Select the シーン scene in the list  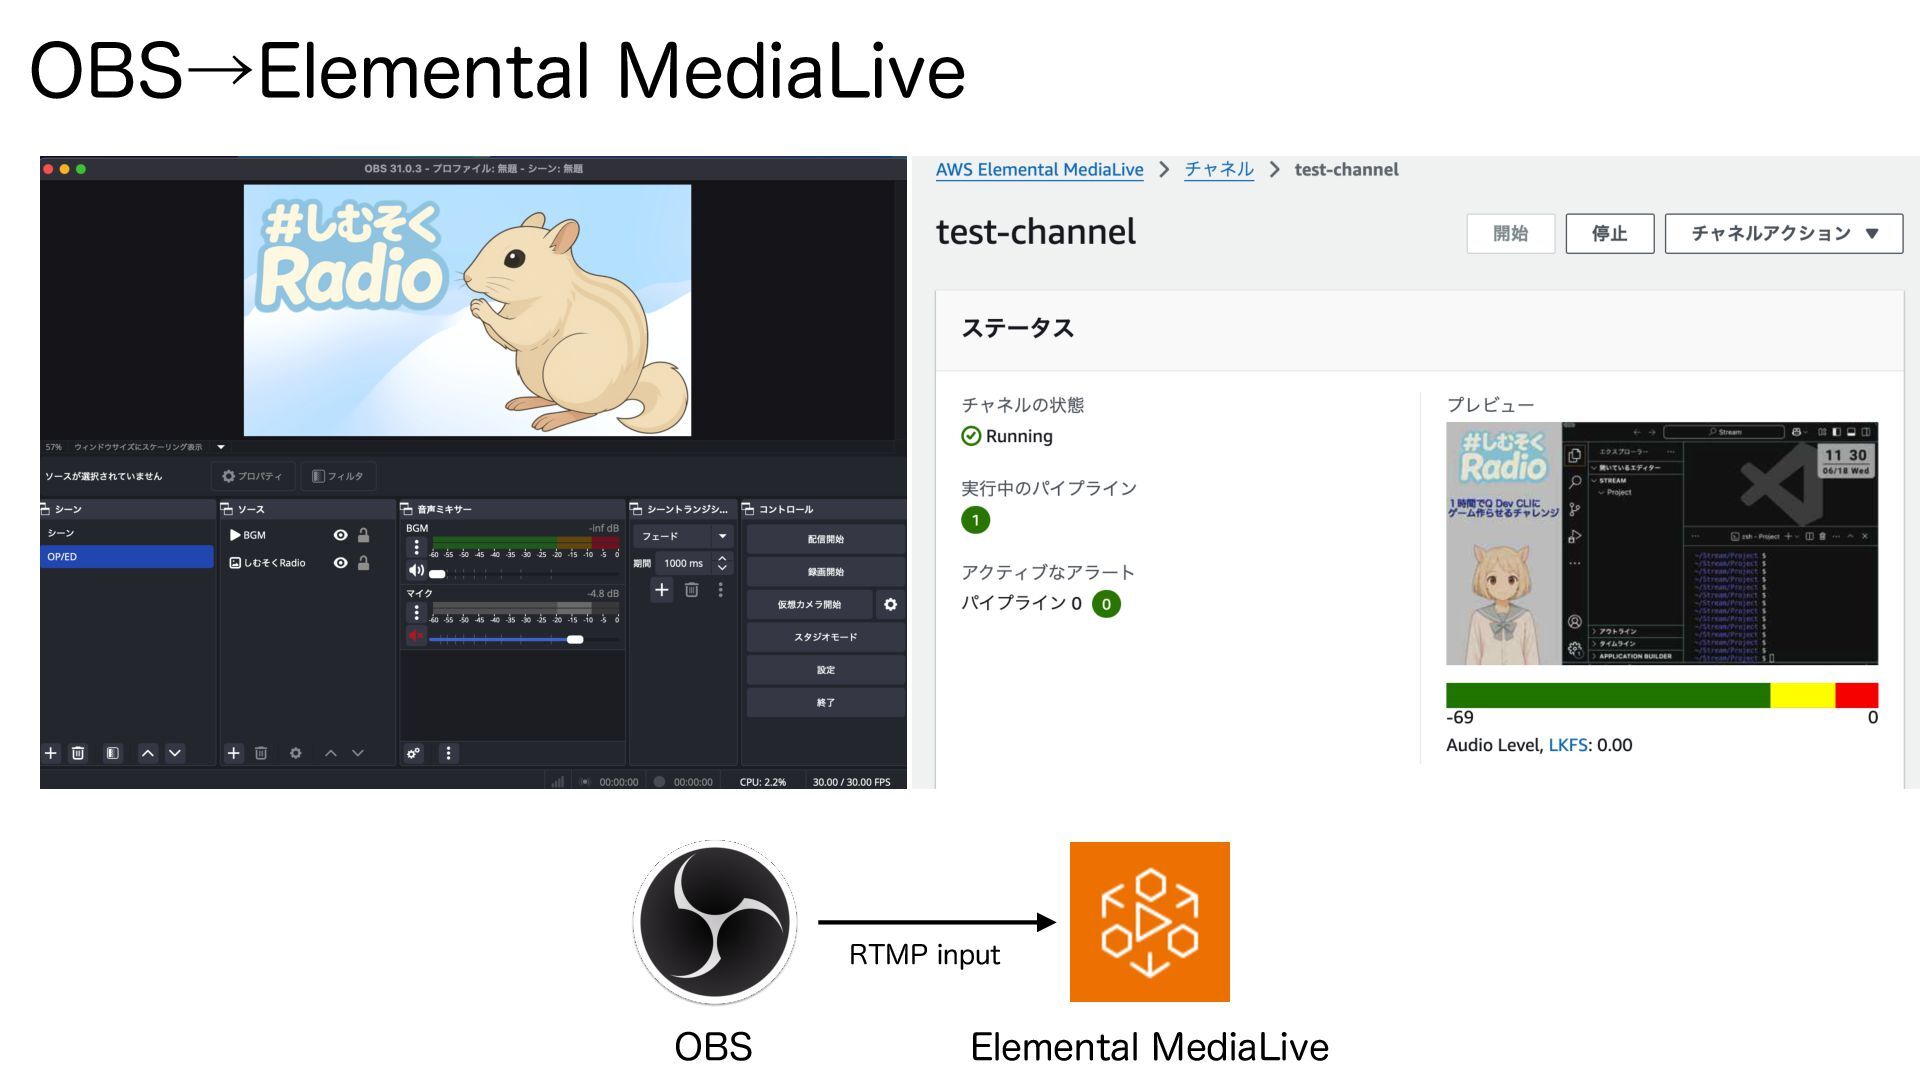(127, 533)
